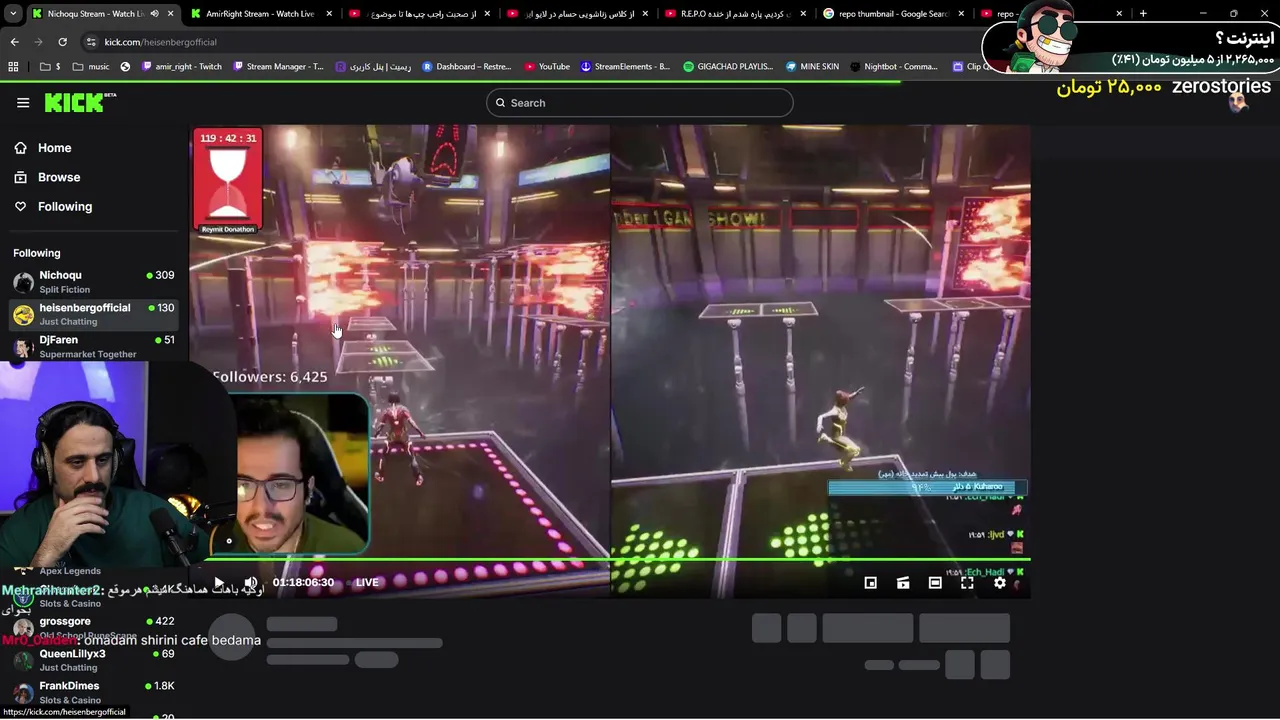This screenshot has height=720, width=1280.
Task: Switch to repo thumbnail Google Search tab
Action: point(893,14)
